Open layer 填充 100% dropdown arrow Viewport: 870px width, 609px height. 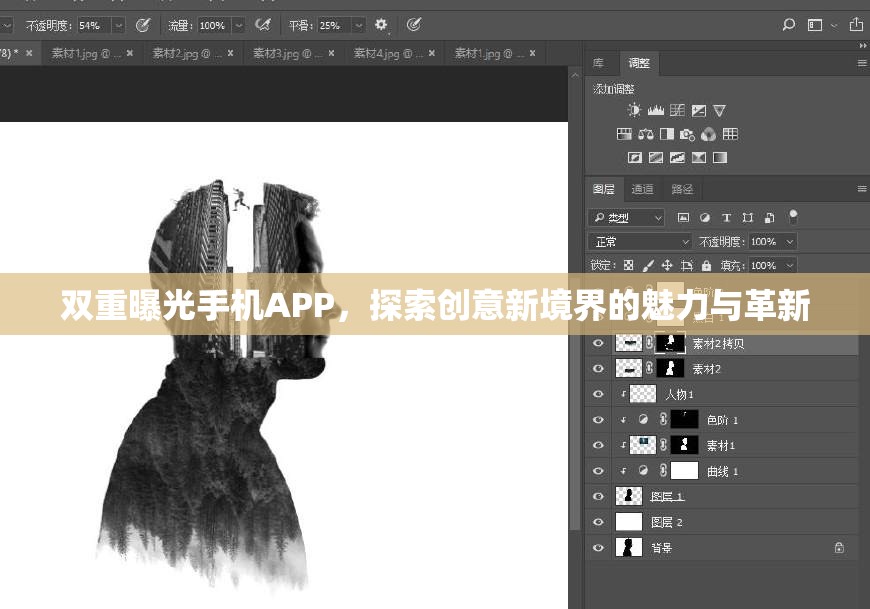coord(790,266)
